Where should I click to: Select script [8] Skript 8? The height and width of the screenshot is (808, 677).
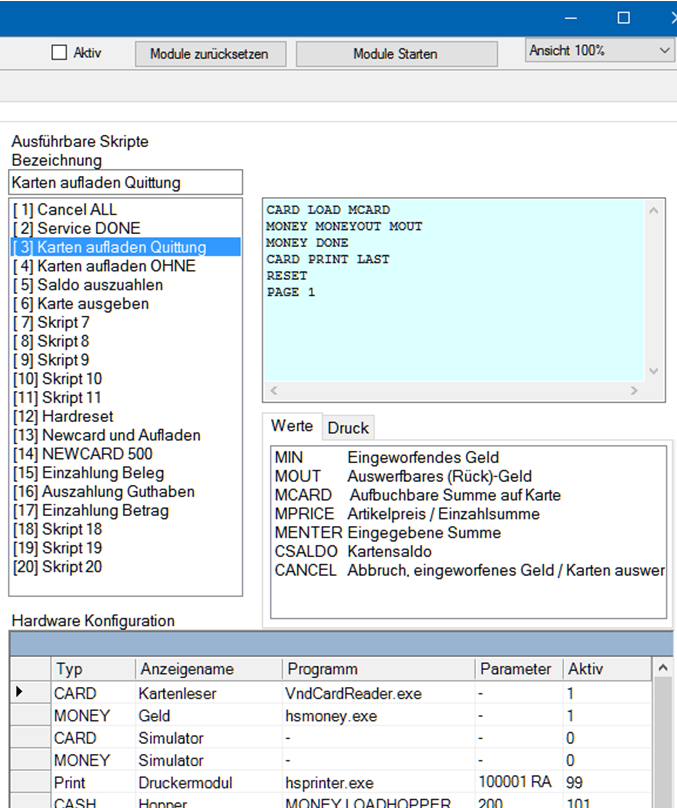click(x=126, y=341)
